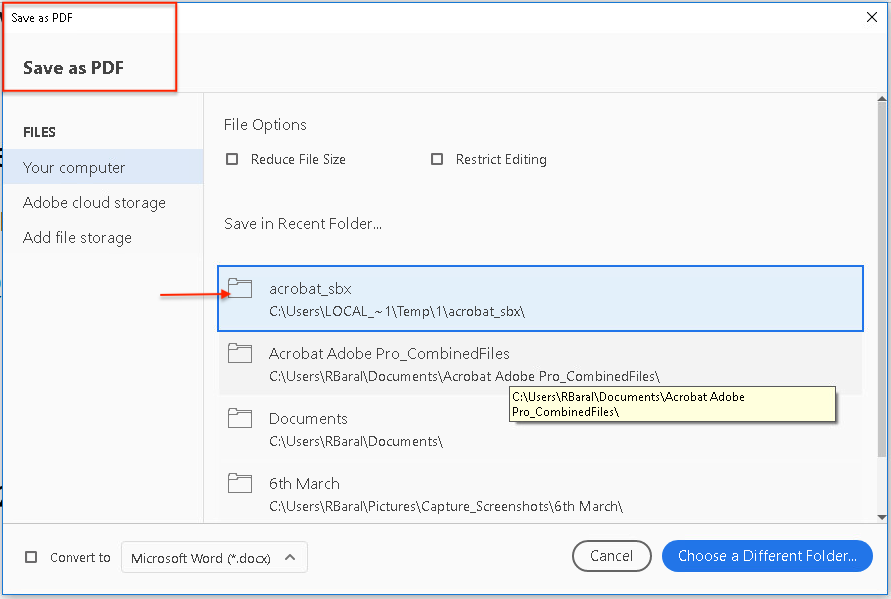The height and width of the screenshot is (599, 891).
Task: Click the acrobat_sbx folder icon
Action: click(240, 289)
